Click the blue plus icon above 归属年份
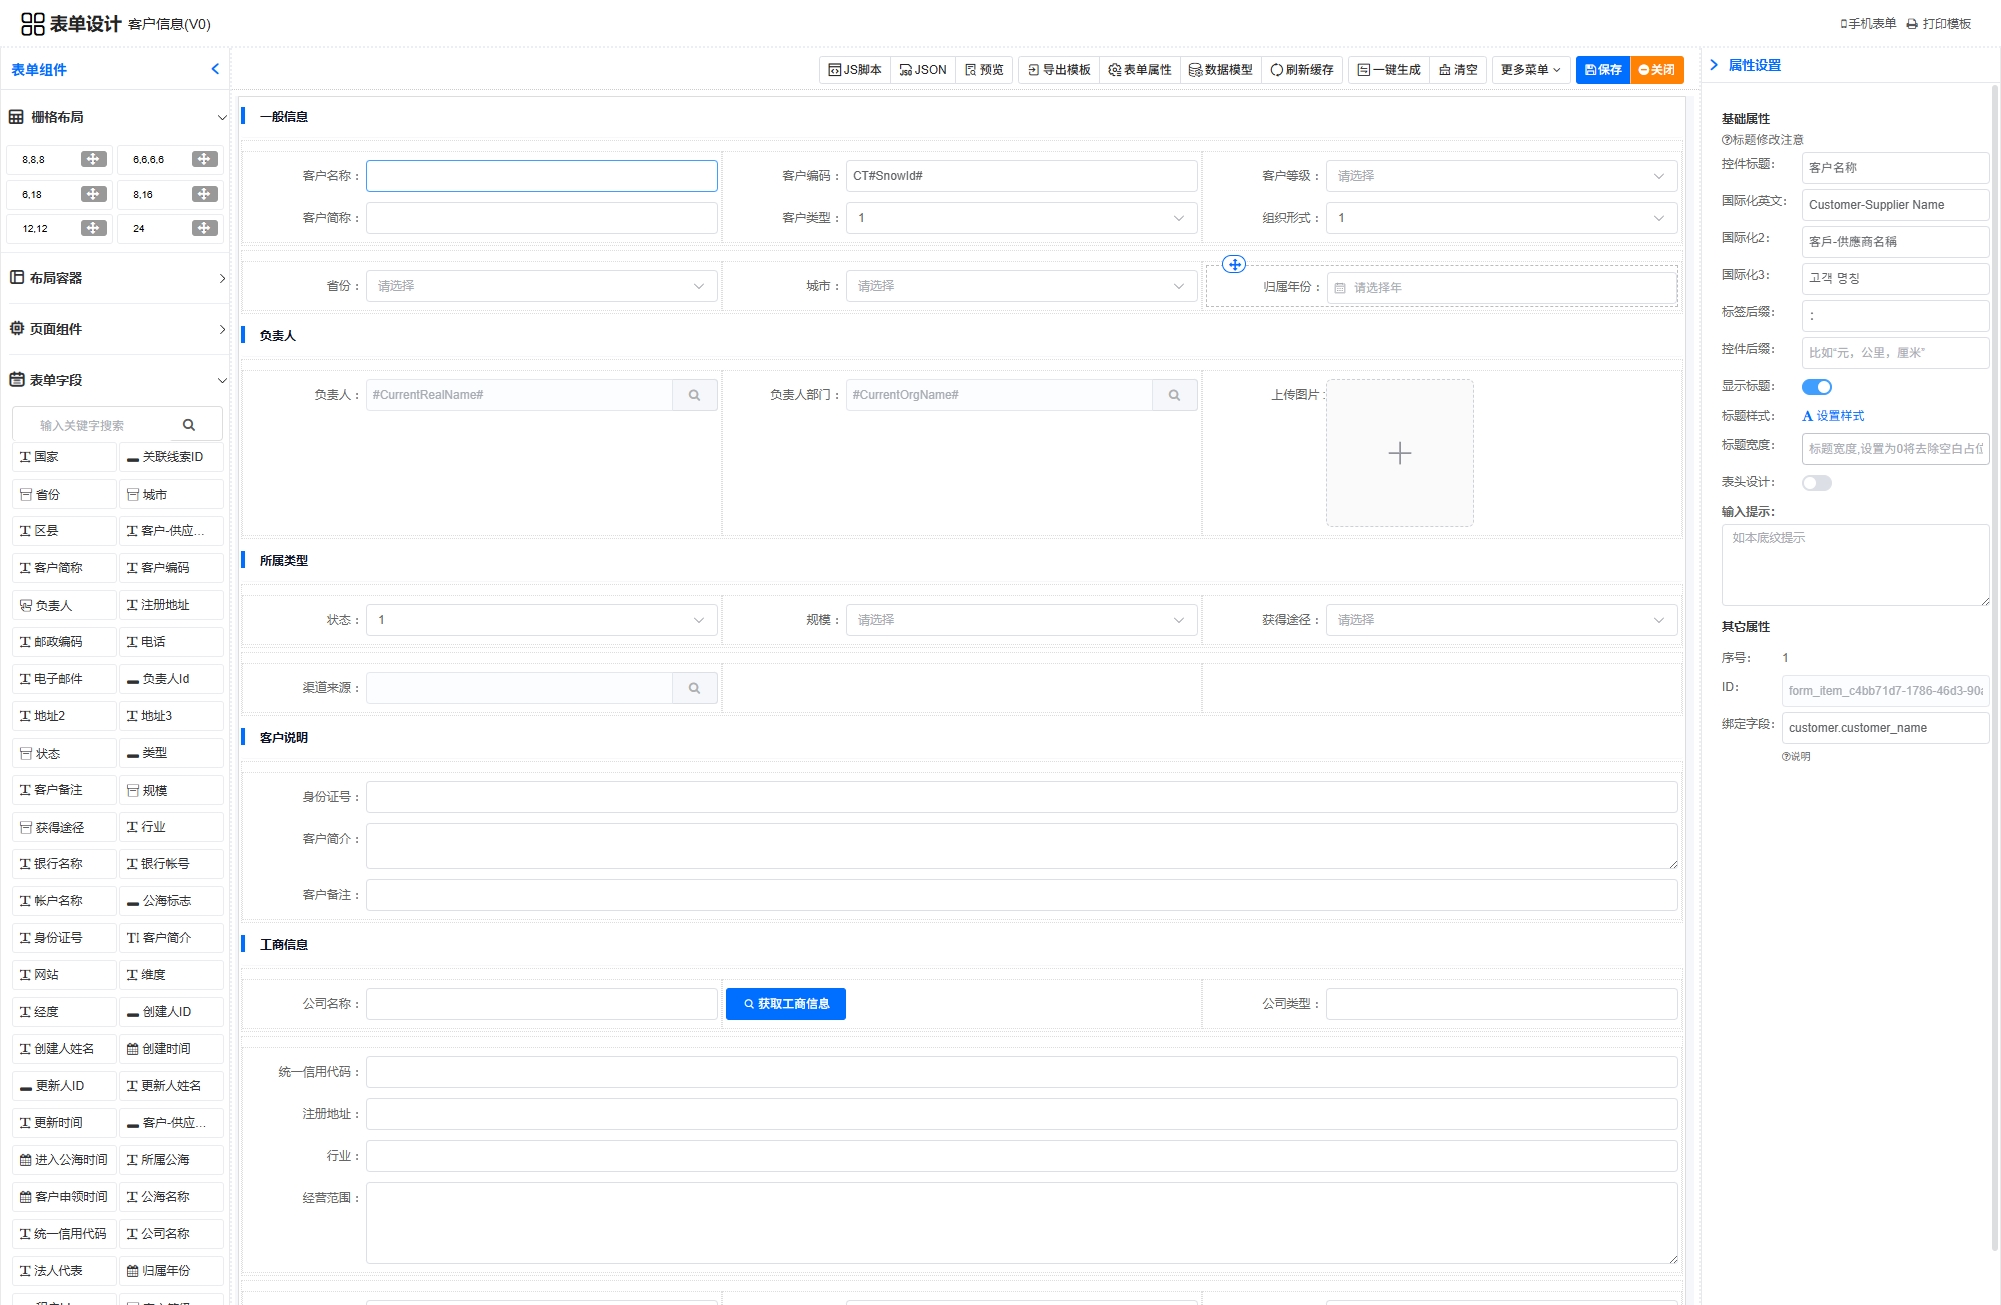The image size is (2001, 1305). point(1234,265)
